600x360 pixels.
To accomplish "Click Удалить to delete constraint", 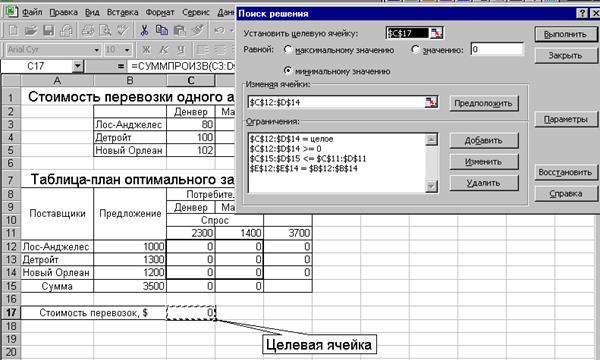I will pyautogui.click(x=484, y=183).
